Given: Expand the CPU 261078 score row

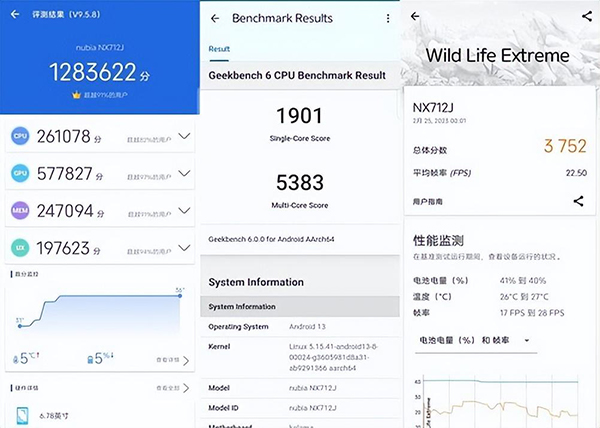Looking at the screenshot, I should (183, 135).
